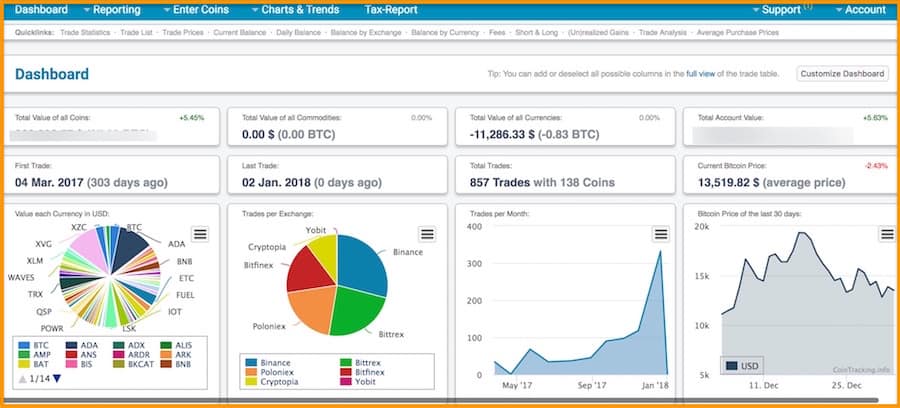Open the Short & Long quicklink
This screenshot has width=900, height=408.
(x=536, y=33)
